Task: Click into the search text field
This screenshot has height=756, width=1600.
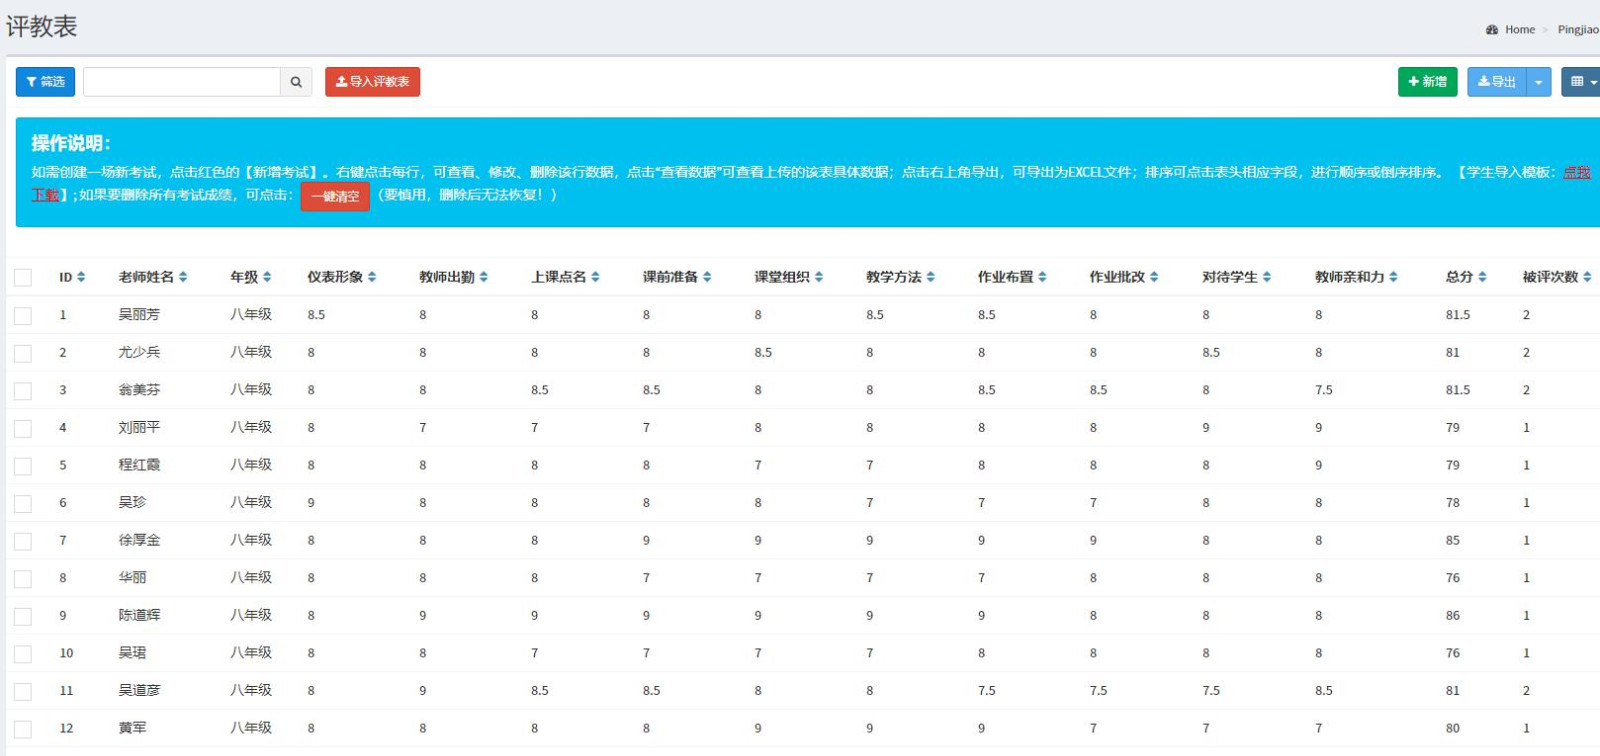Action: (x=181, y=82)
